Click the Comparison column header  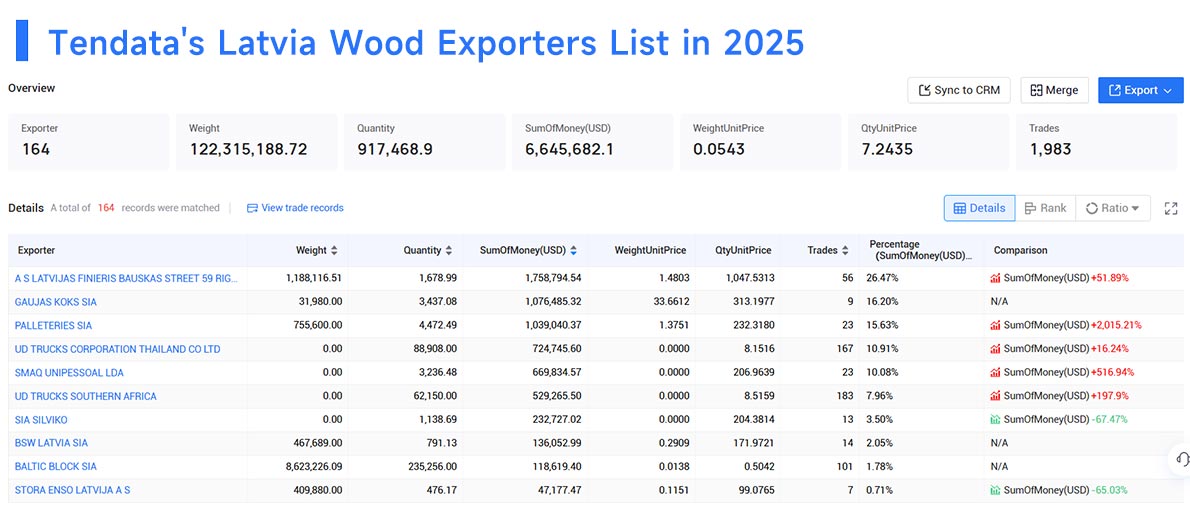point(1020,250)
